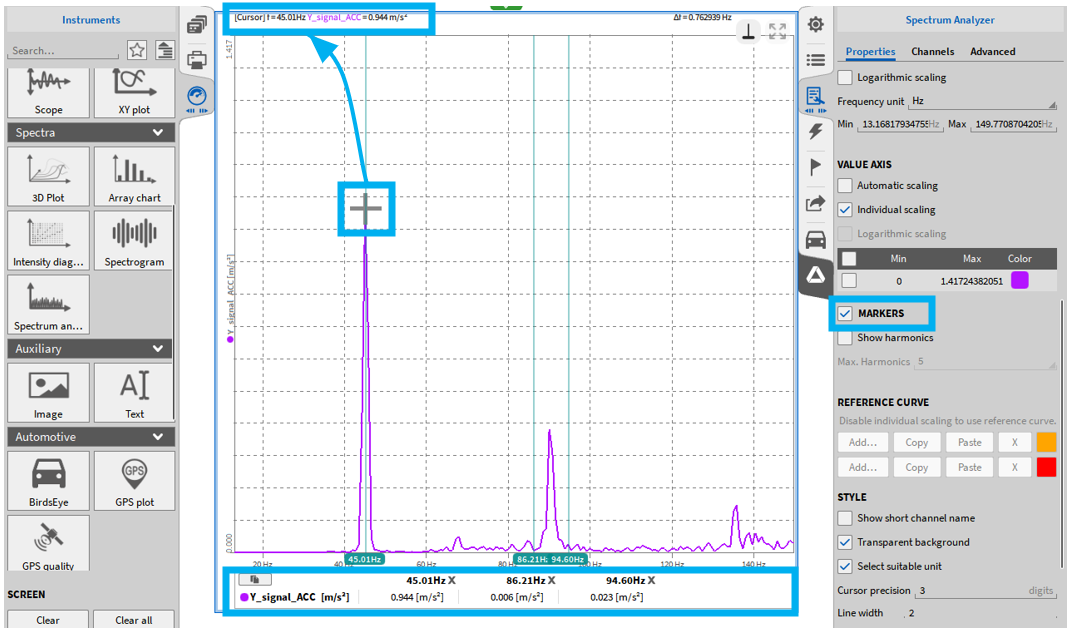
Task: Enable Logarithmic scaling for frequency axis
Action: click(846, 77)
